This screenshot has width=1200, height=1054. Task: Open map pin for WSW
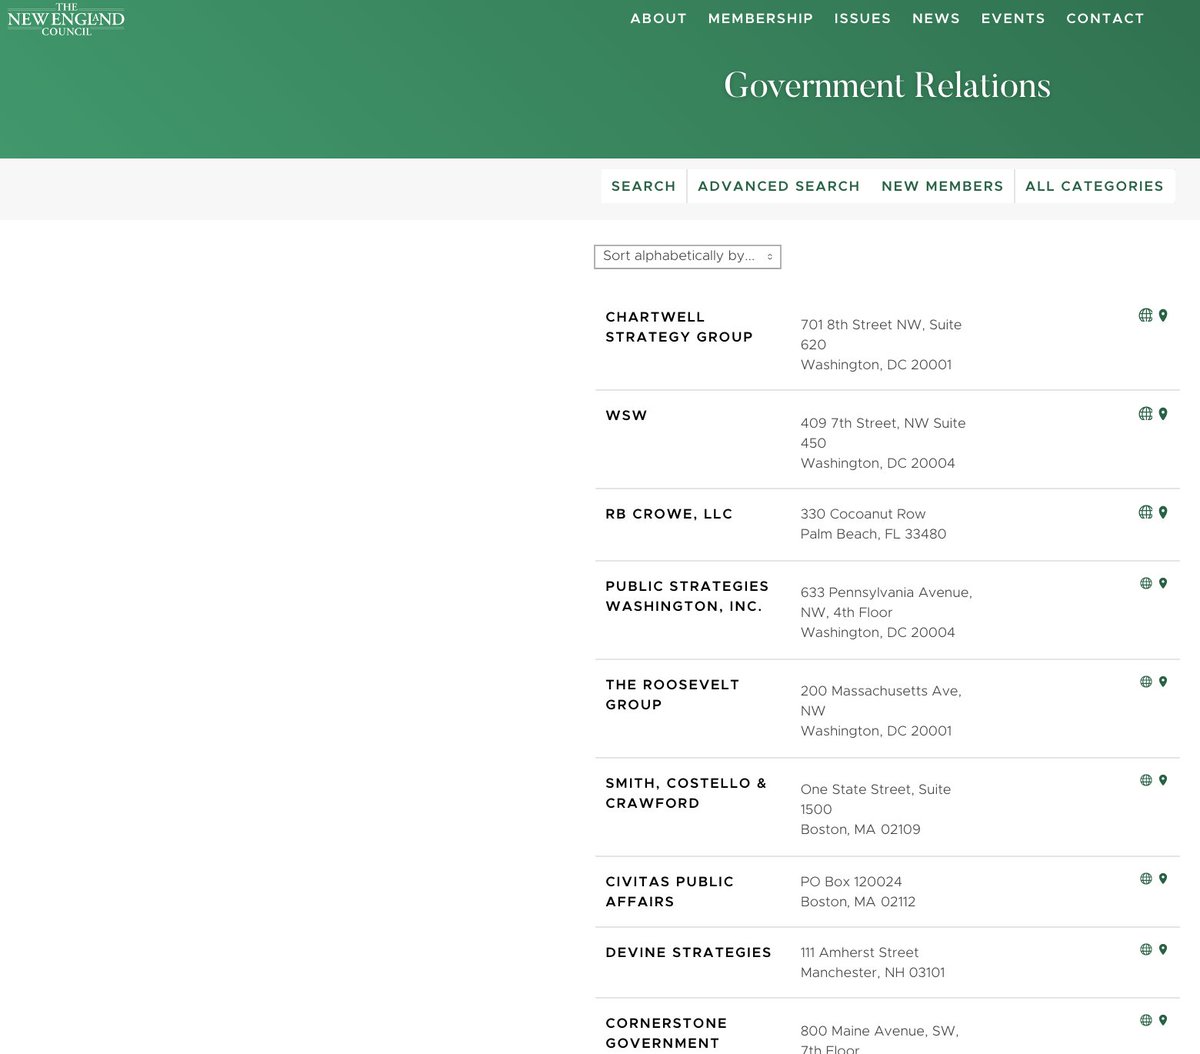click(1163, 413)
